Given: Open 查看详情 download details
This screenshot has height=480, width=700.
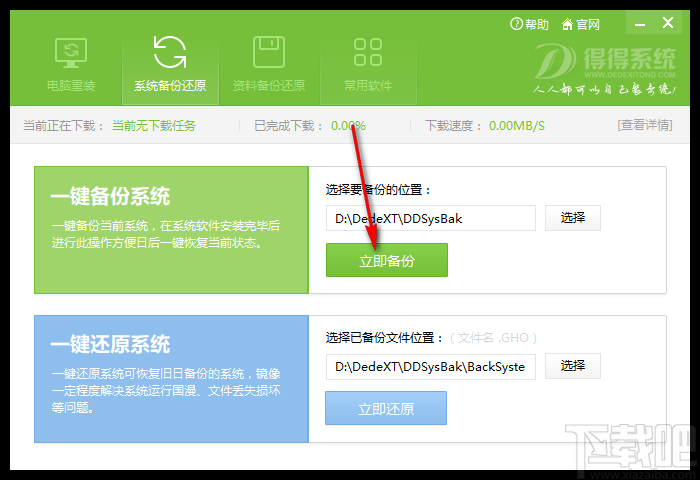Looking at the screenshot, I should click(645, 125).
